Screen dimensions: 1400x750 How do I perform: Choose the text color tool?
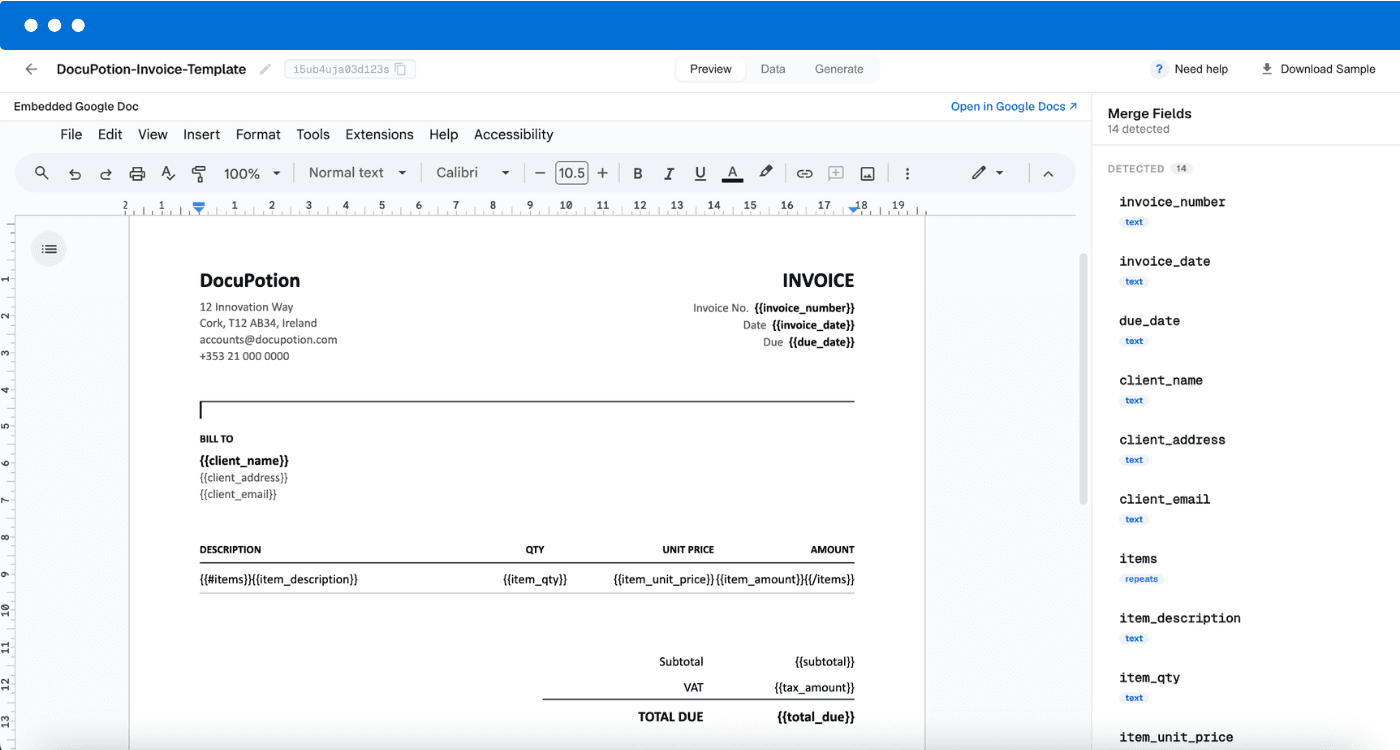click(x=733, y=173)
